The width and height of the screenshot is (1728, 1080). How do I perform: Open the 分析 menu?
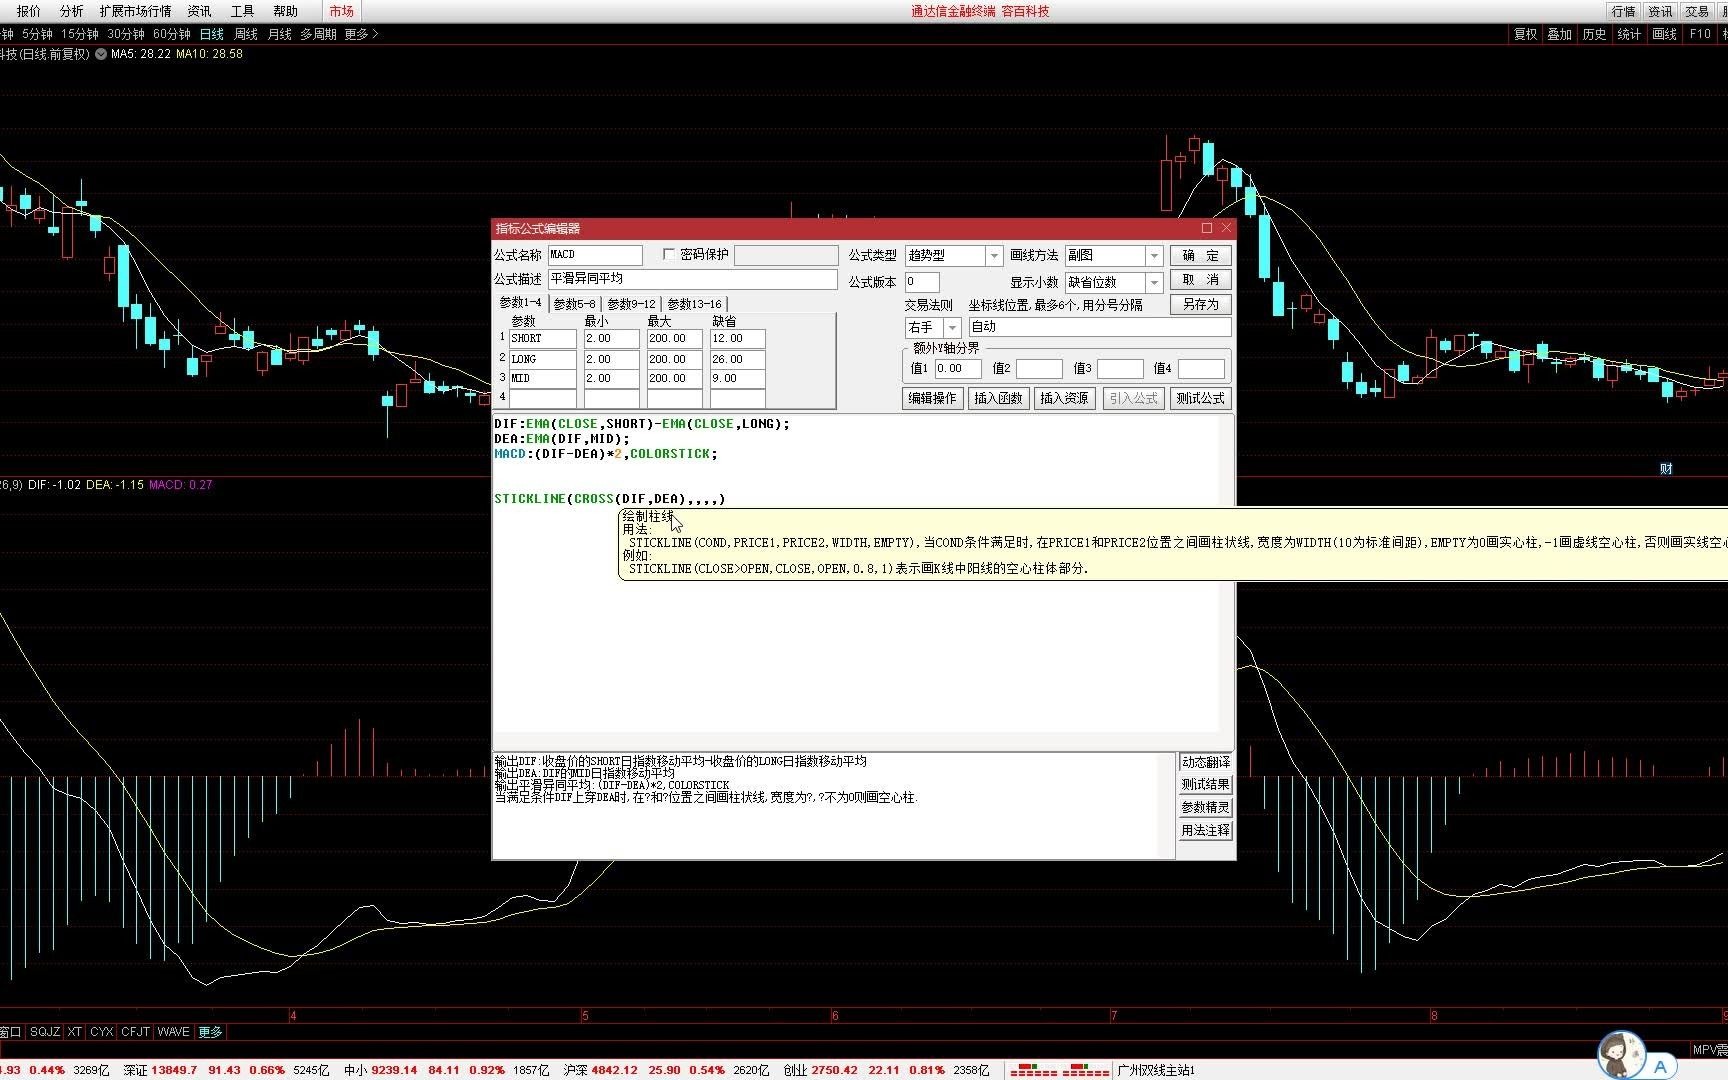(x=72, y=11)
